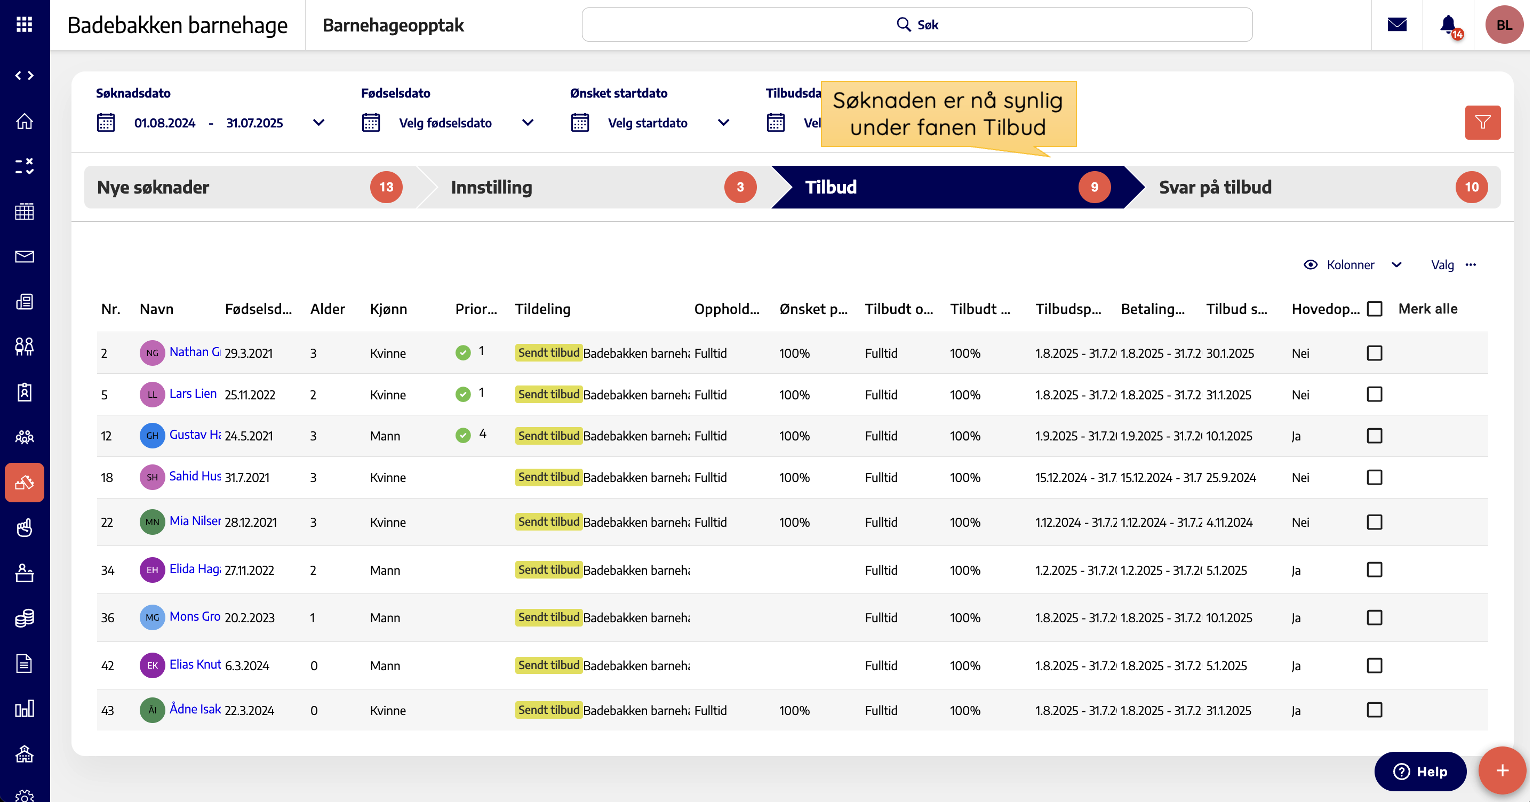
Task: Open the apps grid menu icon
Action: coord(24,25)
